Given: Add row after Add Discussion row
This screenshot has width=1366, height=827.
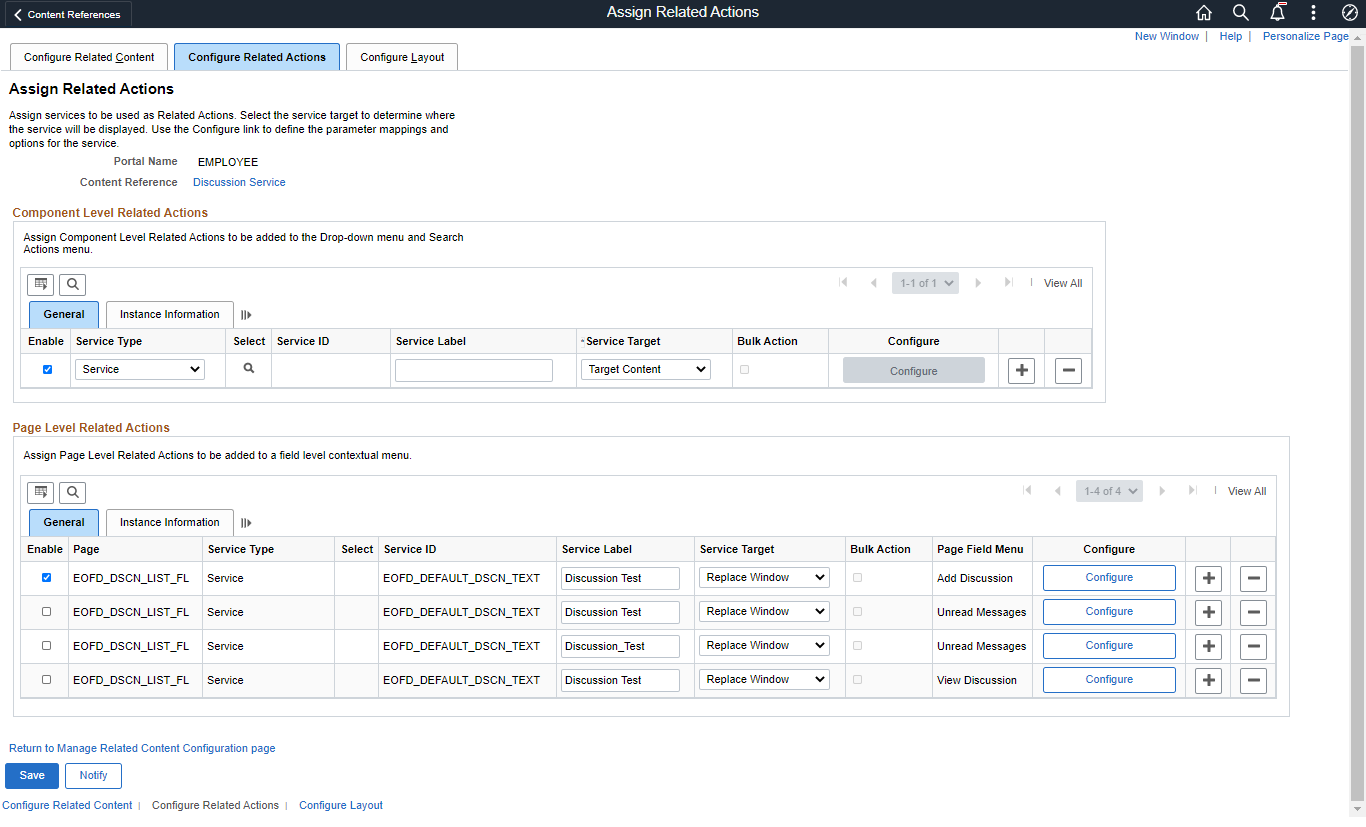Looking at the screenshot, I should [1208, 578].
